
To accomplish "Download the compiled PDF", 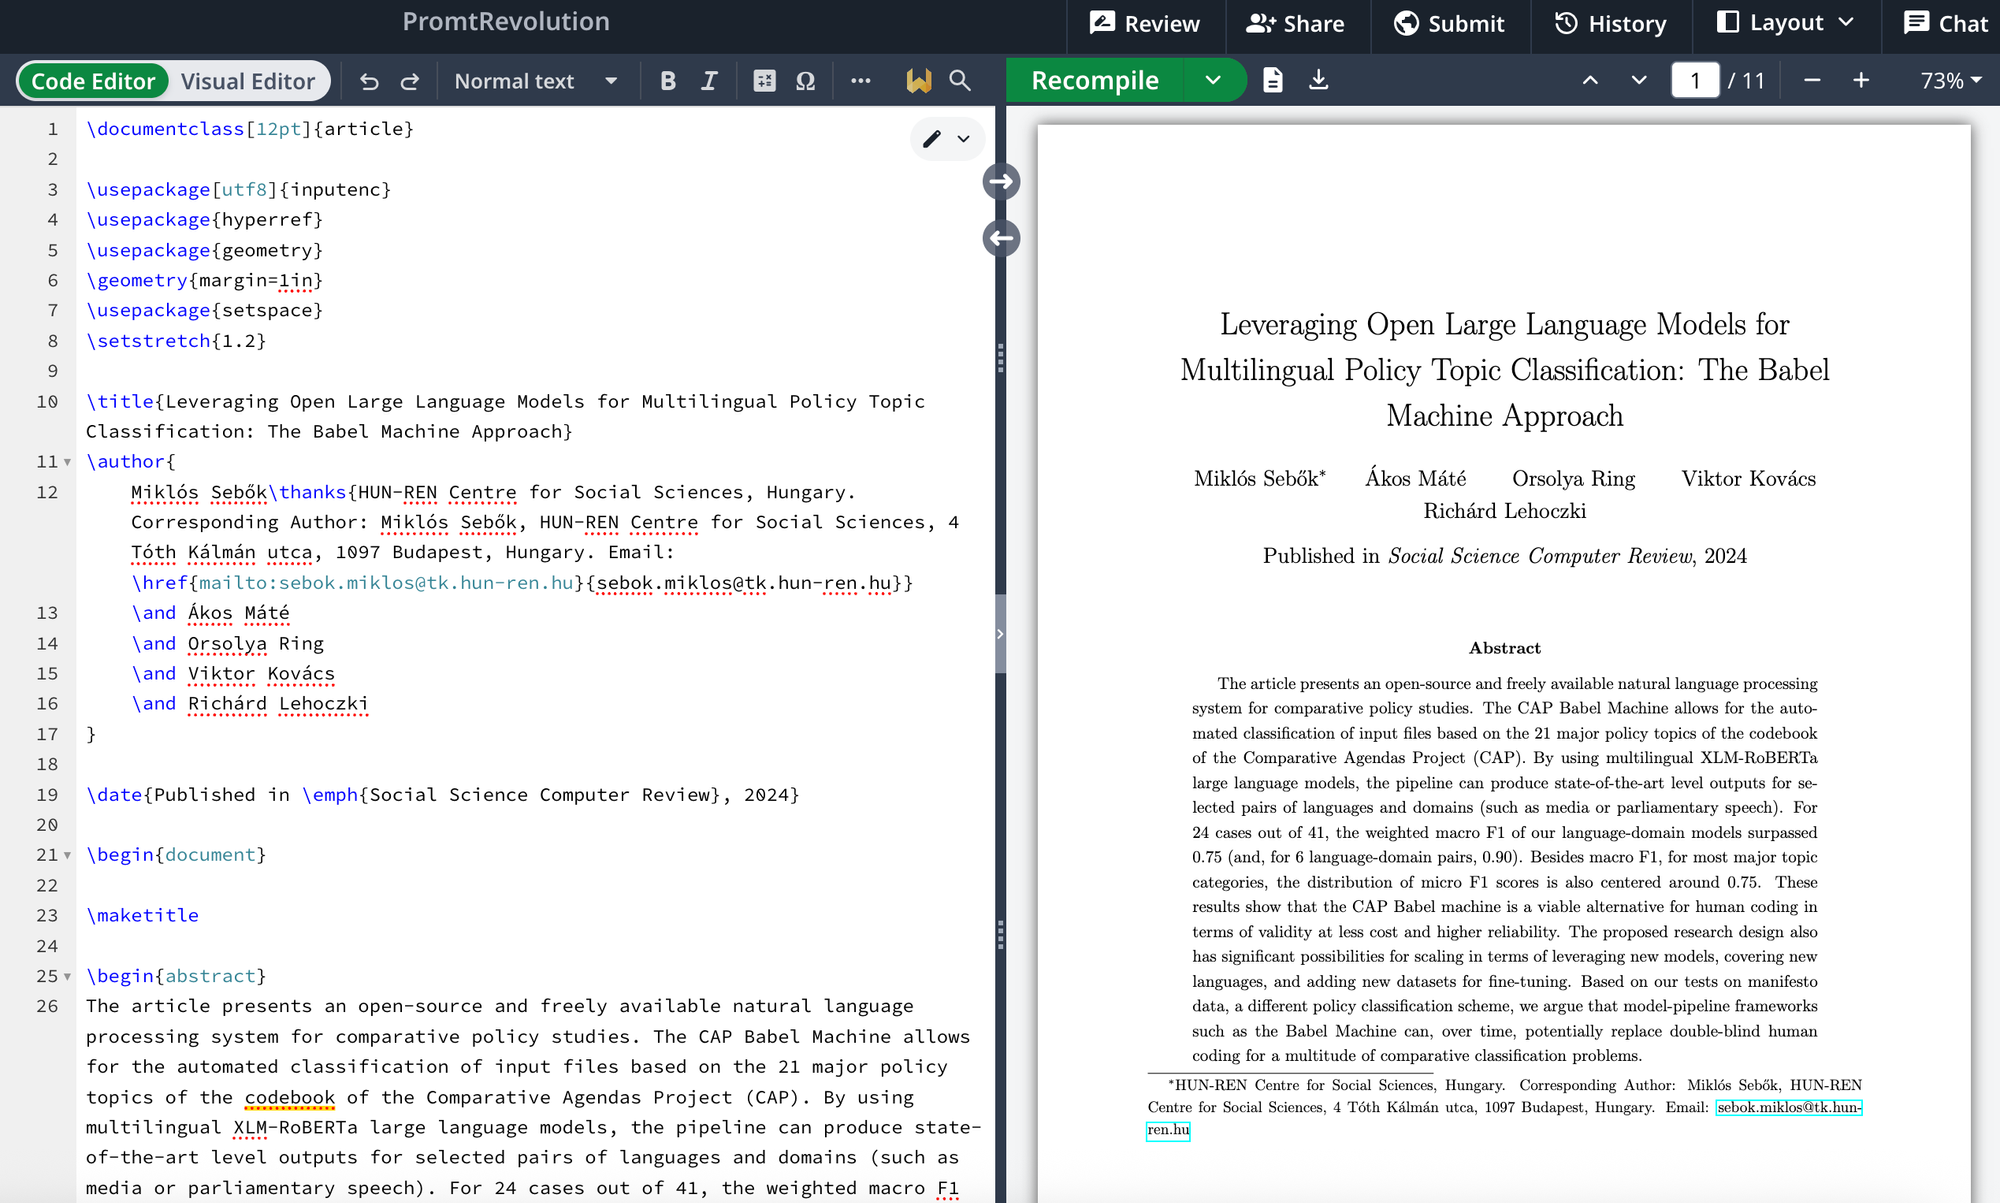I will click(x=1319, y=80).
